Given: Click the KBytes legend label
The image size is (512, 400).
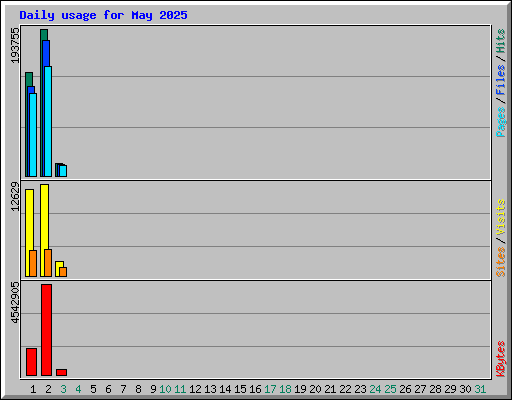Looking at the screenshot, I should 501,359.
